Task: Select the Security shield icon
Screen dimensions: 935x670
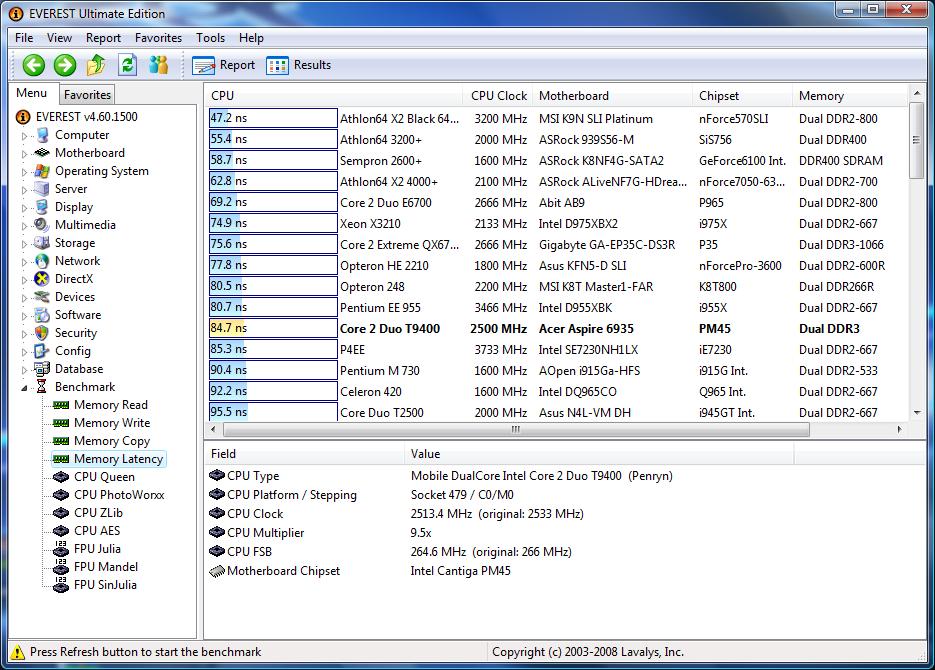Action: [42, 333]
